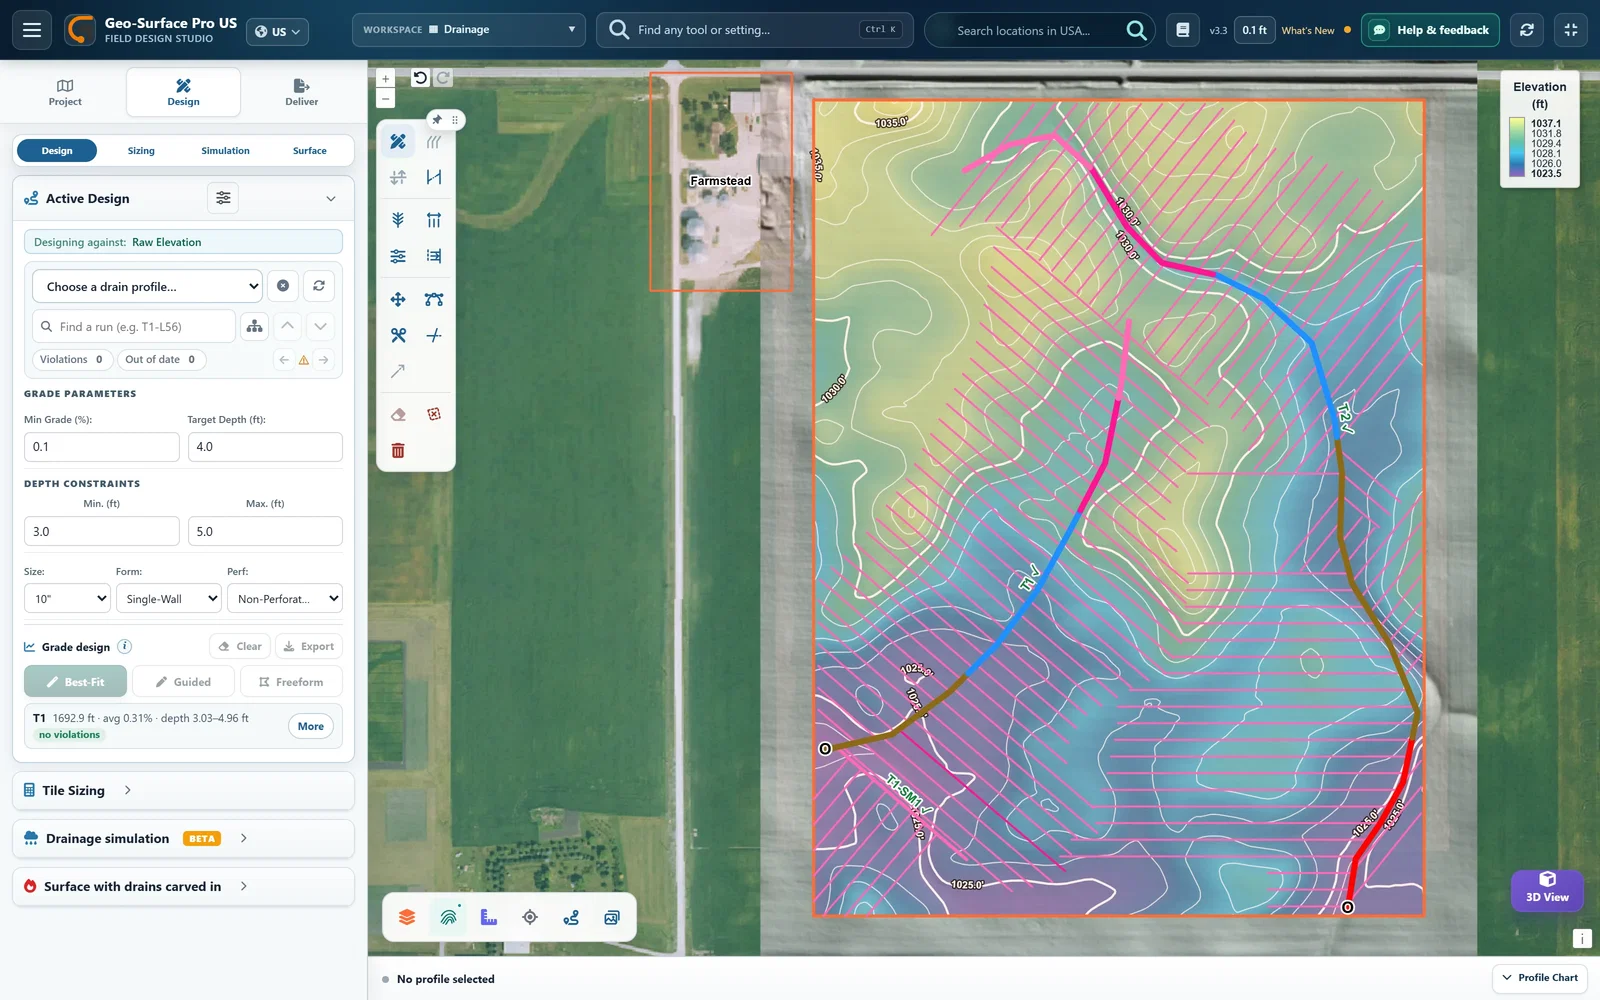Click the scissors cut tool

point(398,335)
